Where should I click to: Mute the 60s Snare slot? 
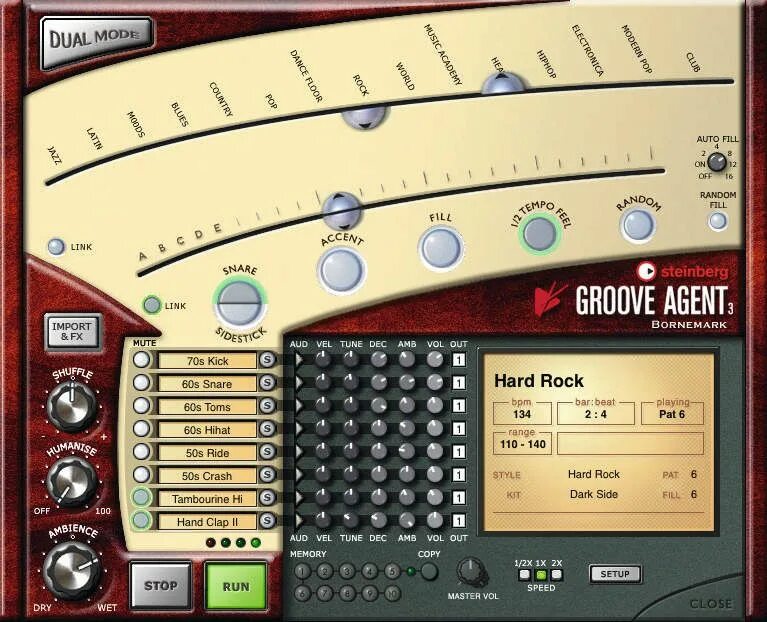tap(142, 383)
